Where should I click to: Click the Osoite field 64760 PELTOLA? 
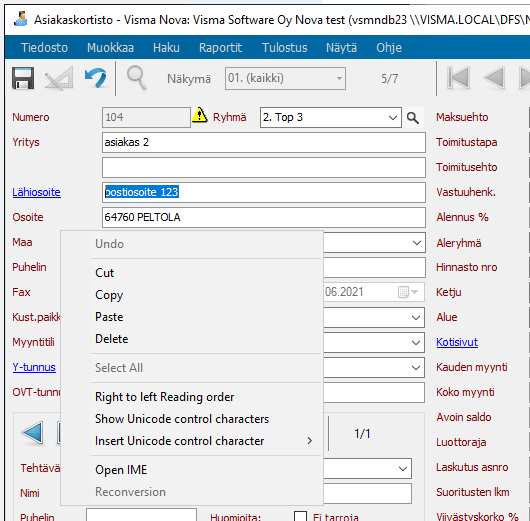pos(264,217)
